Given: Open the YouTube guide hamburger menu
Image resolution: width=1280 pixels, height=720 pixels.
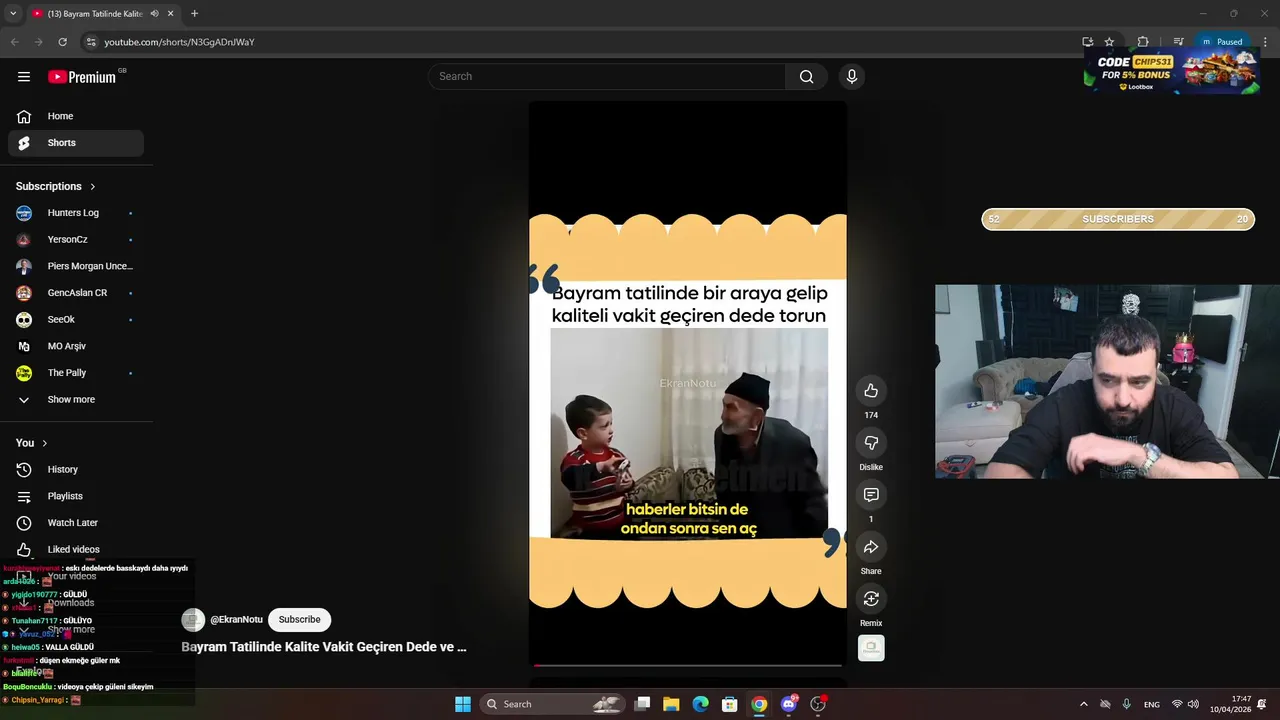Looking at the screenshot, I should point(24,77).
